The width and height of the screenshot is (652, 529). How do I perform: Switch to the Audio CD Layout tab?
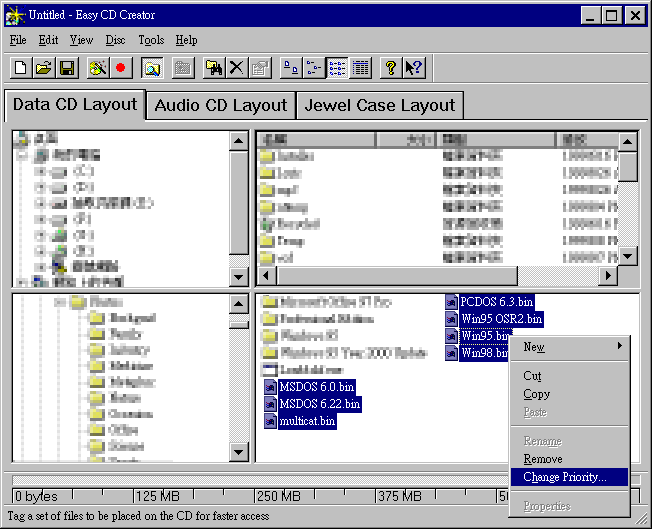221,106
